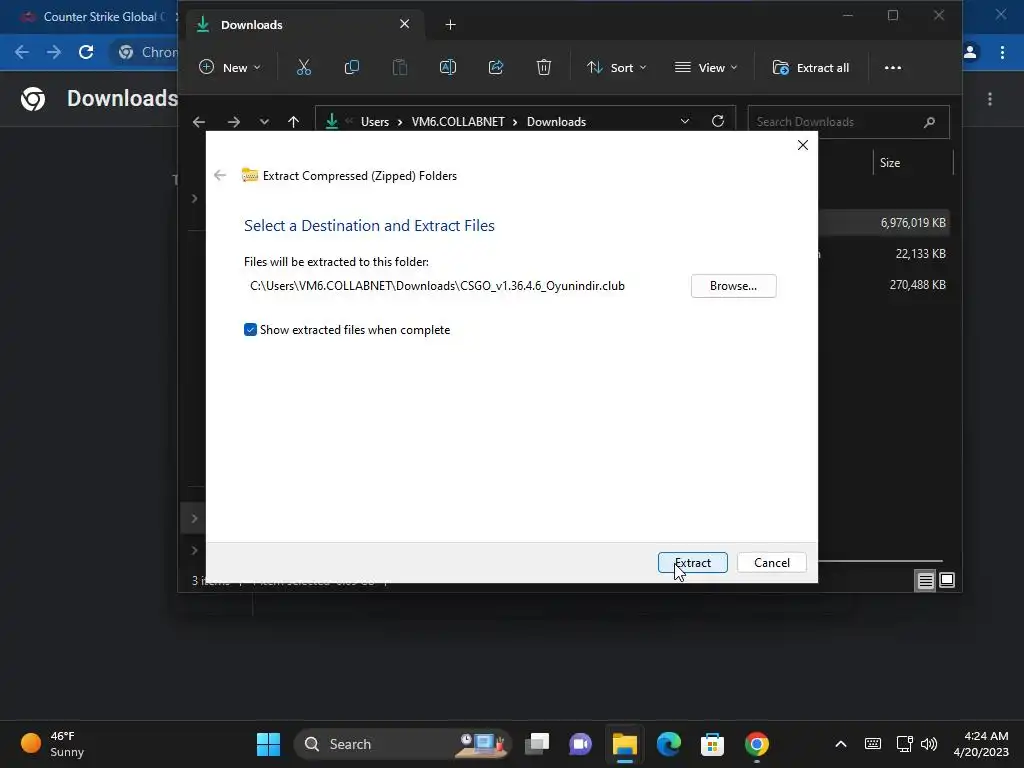Click the Rename icon in toolbar
1024x768 pixels.
[448, 67]
